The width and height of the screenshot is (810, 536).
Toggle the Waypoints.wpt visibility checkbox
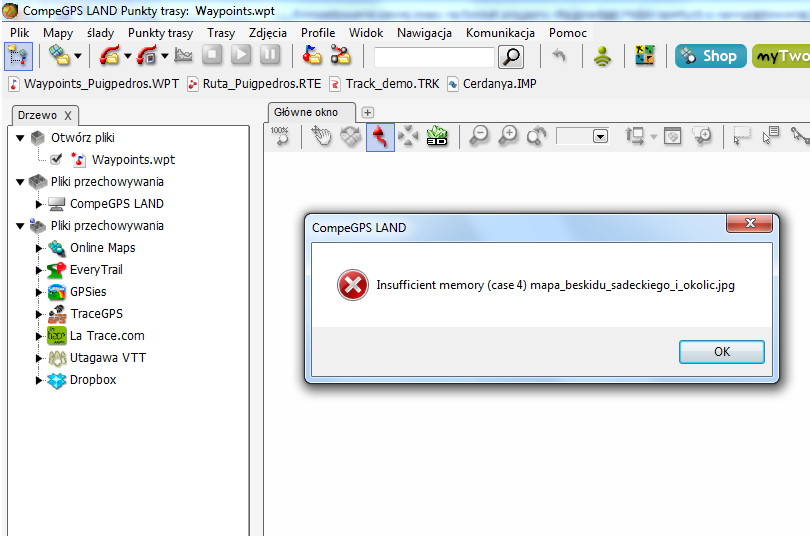56,159
